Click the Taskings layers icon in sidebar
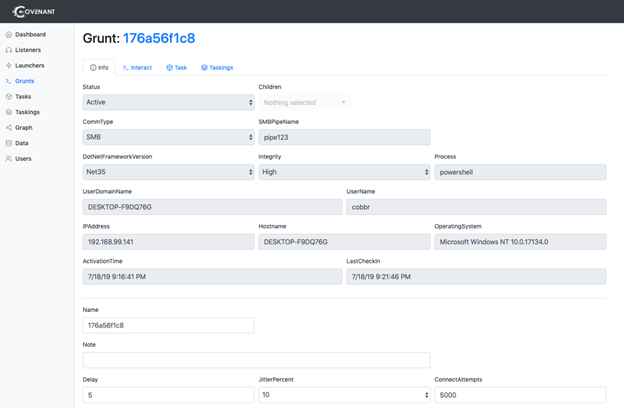Viewport: 624px width, 408px height. 9,112
